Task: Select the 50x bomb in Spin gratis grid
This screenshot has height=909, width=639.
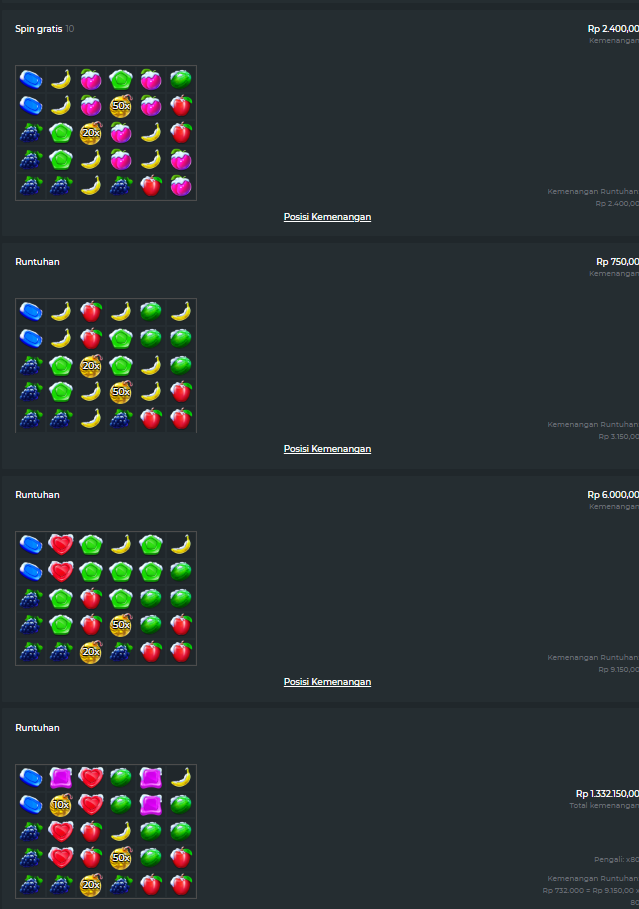Action: pyautogui.click(x=121, y=106)
